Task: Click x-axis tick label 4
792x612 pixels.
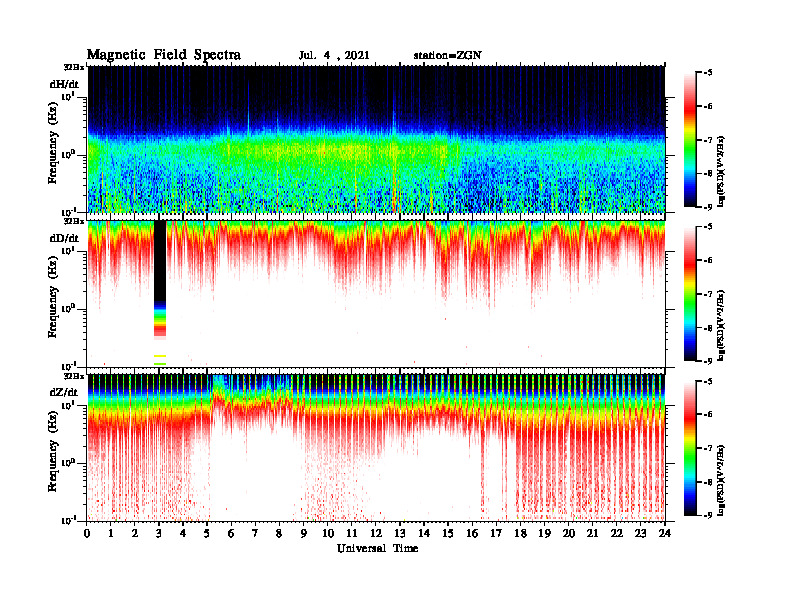Action: [x=183, y=534]
